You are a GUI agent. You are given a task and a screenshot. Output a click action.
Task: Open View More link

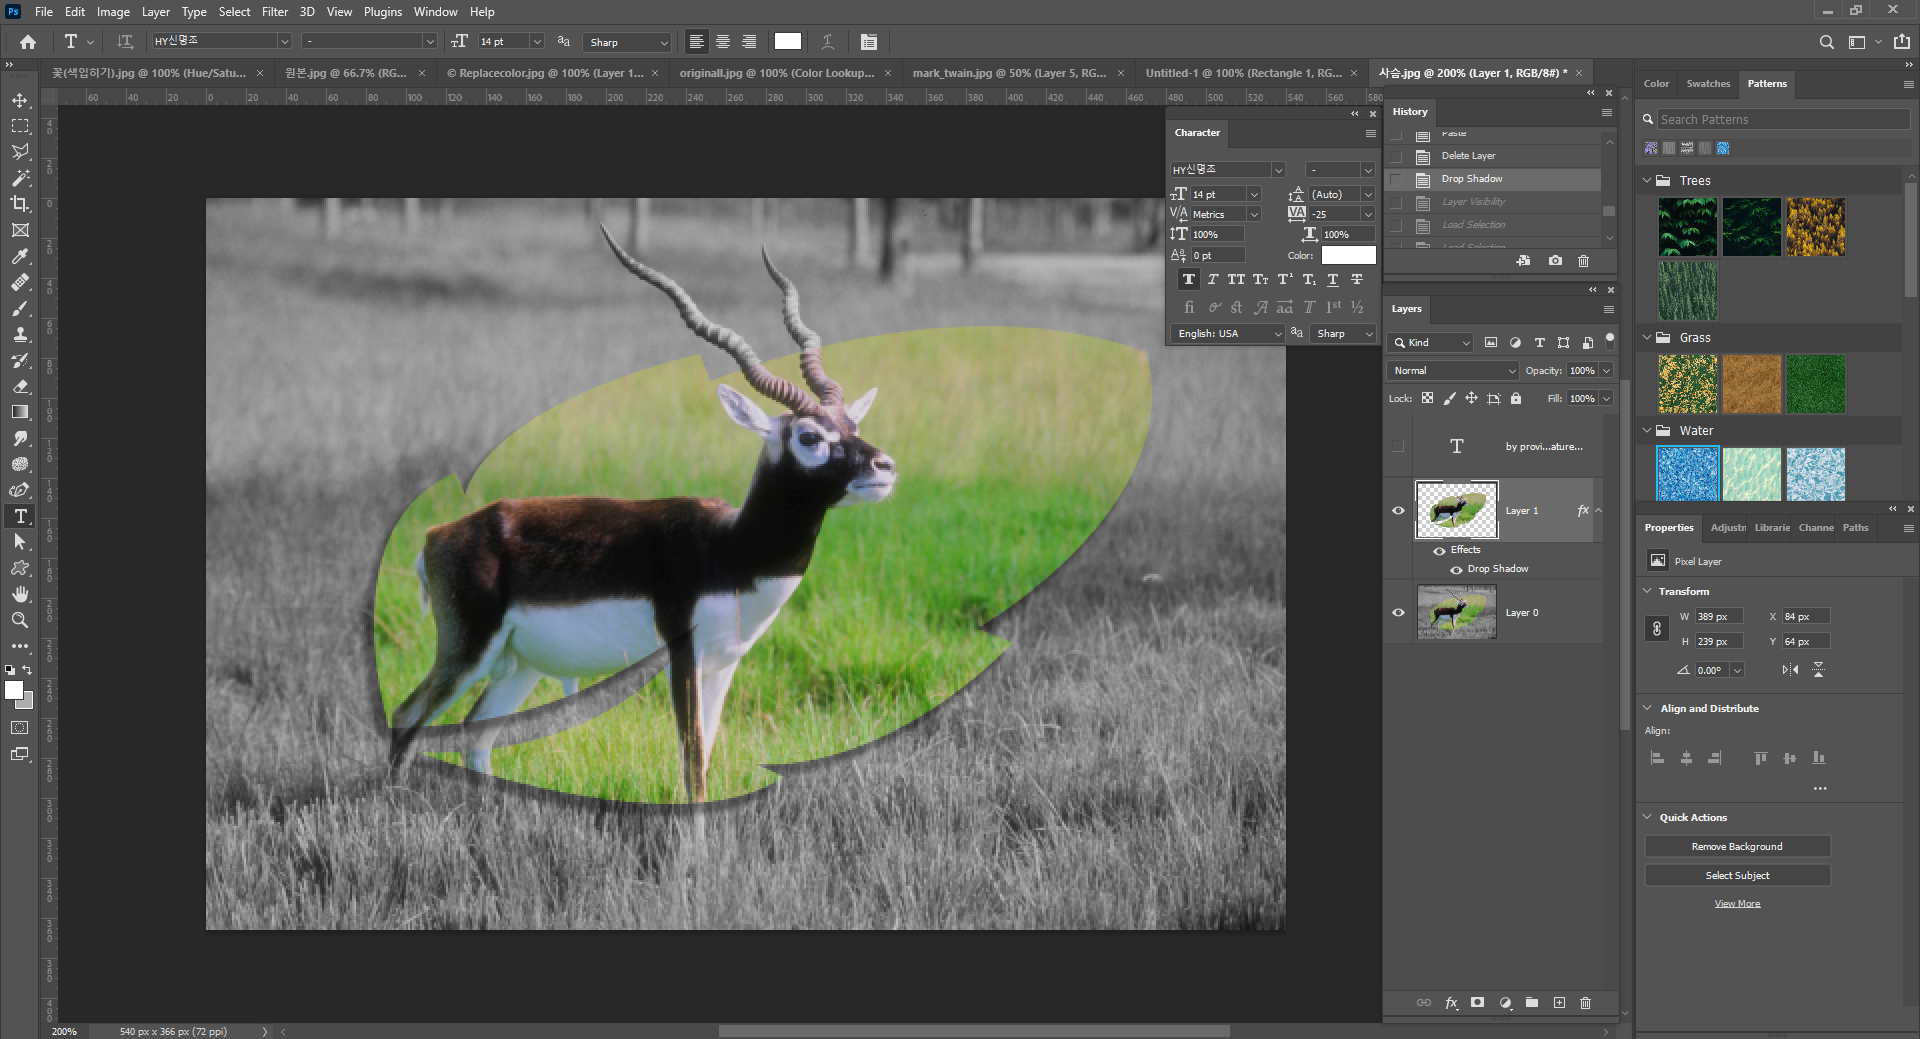[1737, 904]
